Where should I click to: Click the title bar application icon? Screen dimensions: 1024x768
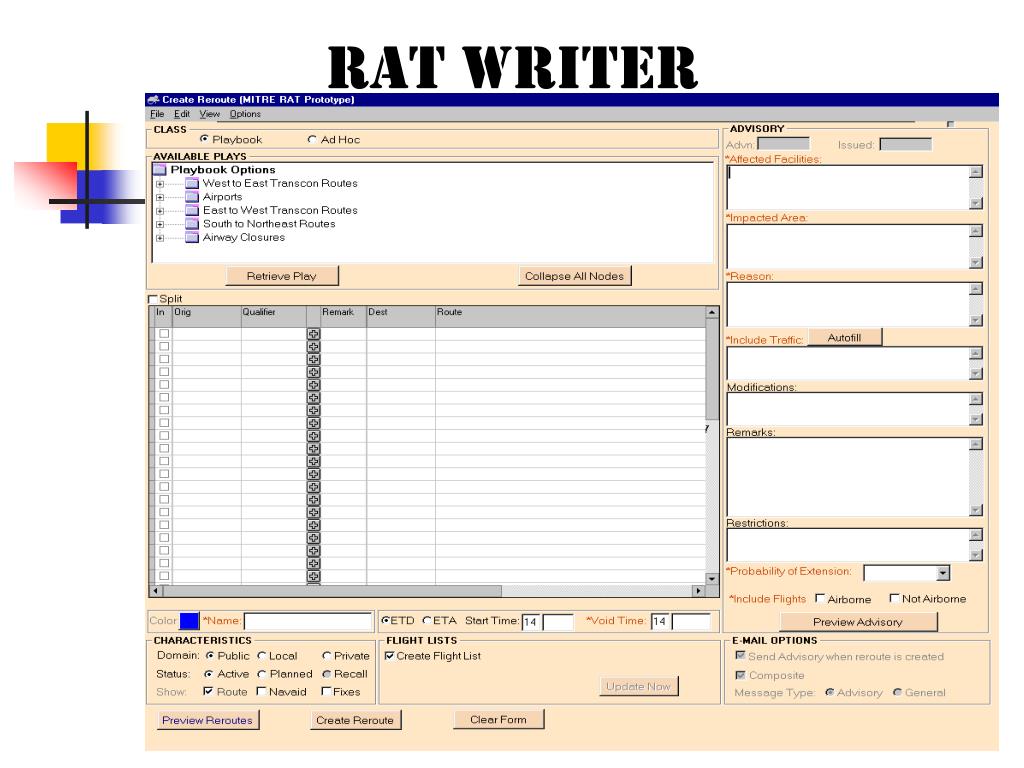153,100
